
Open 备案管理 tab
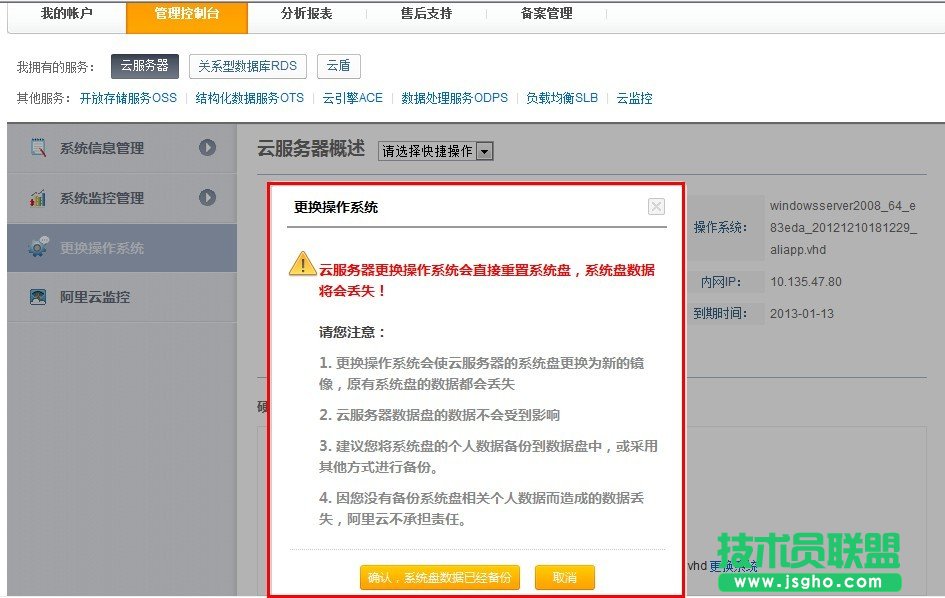coord(546,13)
